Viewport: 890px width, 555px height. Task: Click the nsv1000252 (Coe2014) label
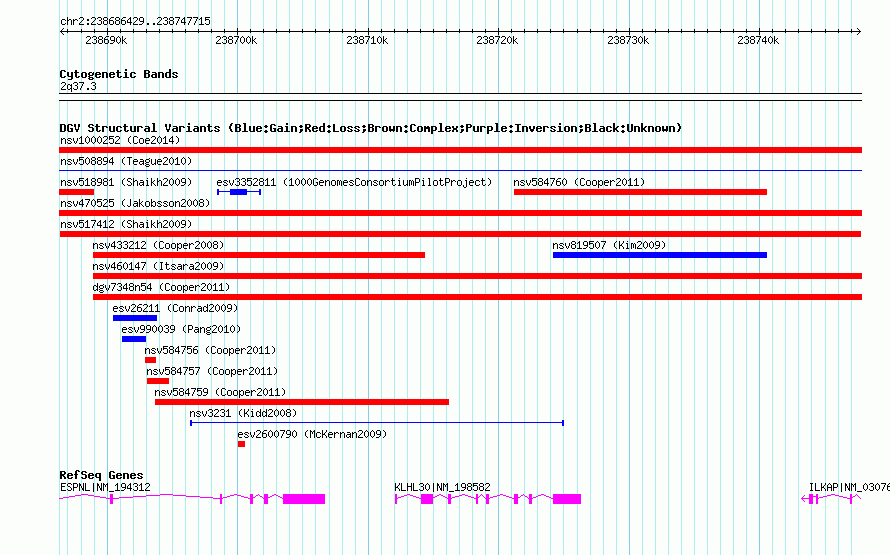pyautogui.click(x=120, y=140)
